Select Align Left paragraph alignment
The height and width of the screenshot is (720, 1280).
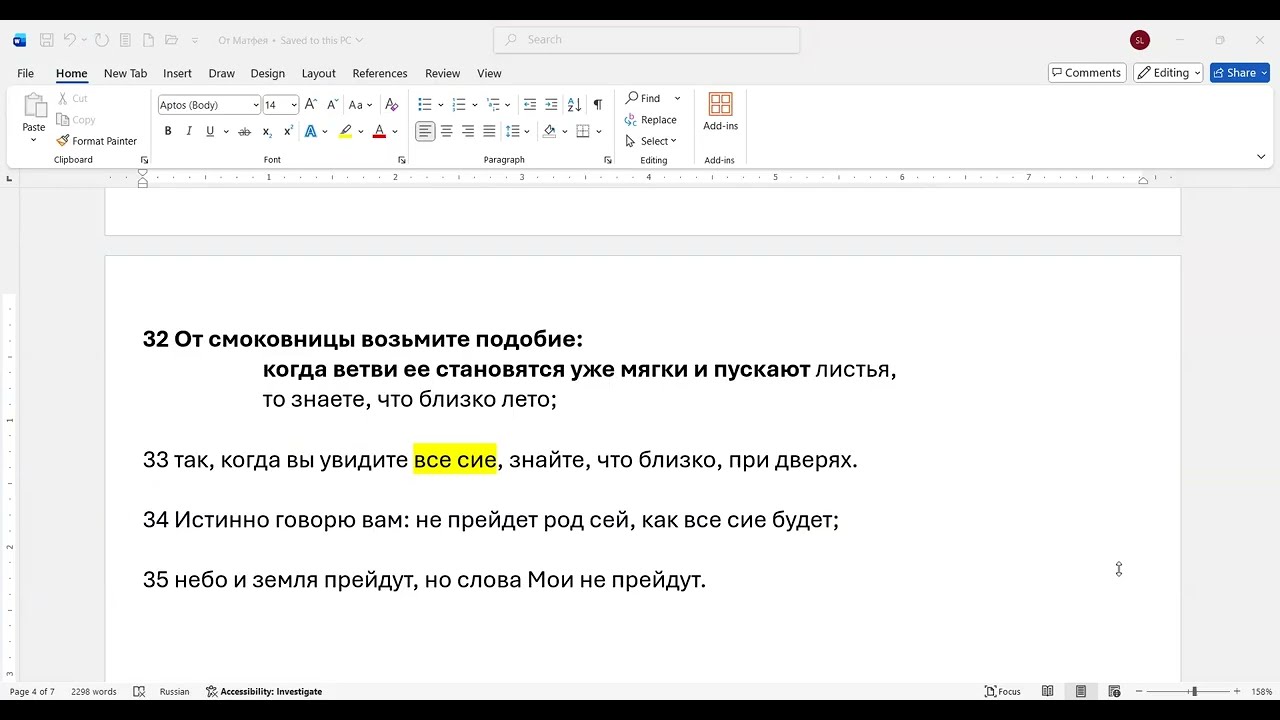[425, 131]
